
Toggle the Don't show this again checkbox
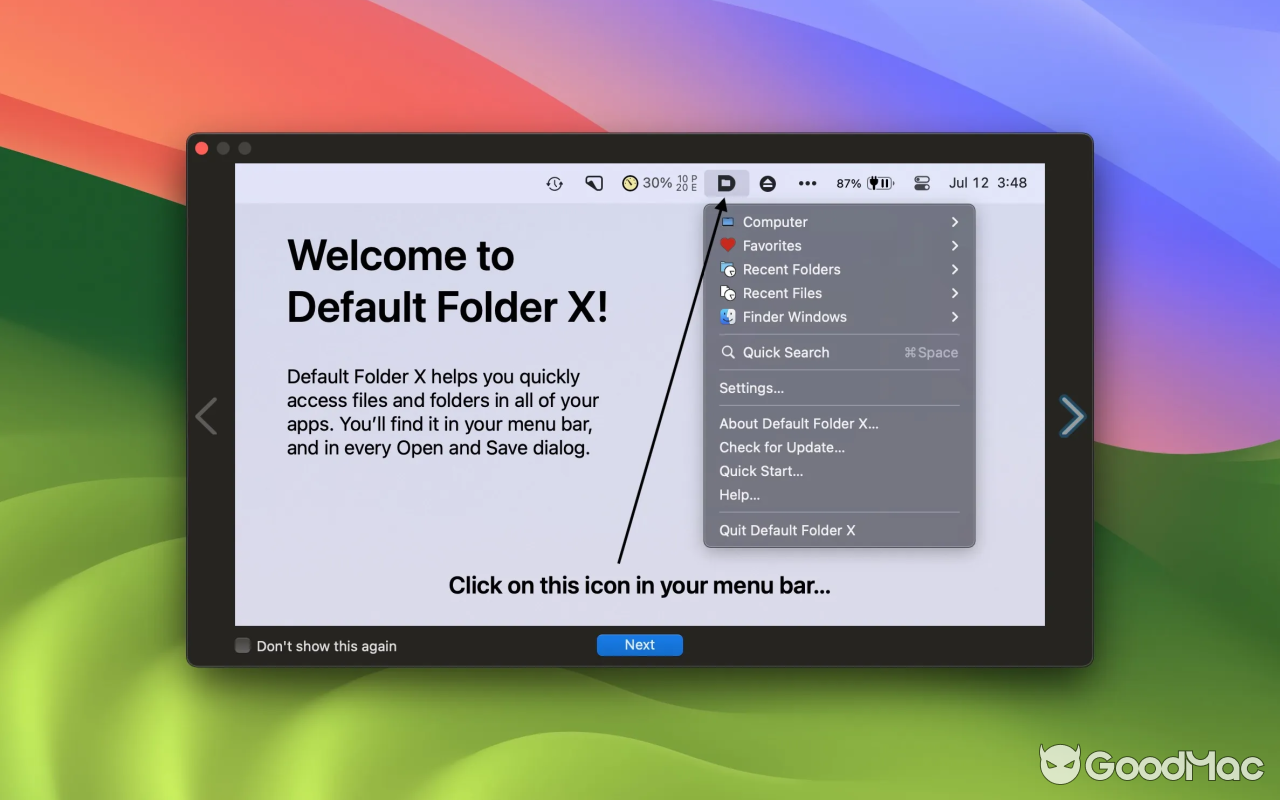click(x=241, y=645)
